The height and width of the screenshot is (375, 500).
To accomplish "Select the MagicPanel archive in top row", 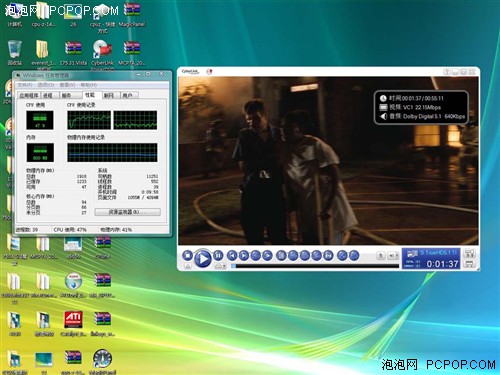I will click(132, 15).
